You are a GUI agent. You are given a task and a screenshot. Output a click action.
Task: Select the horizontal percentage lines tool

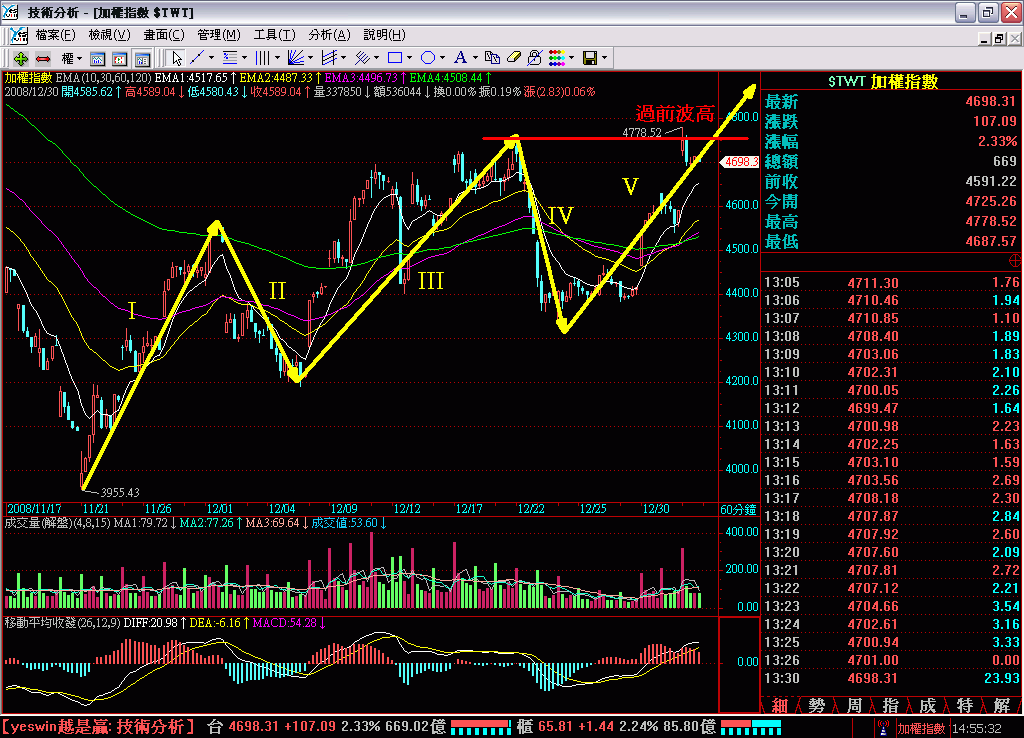pyautogui.click(x=230, y=58)
